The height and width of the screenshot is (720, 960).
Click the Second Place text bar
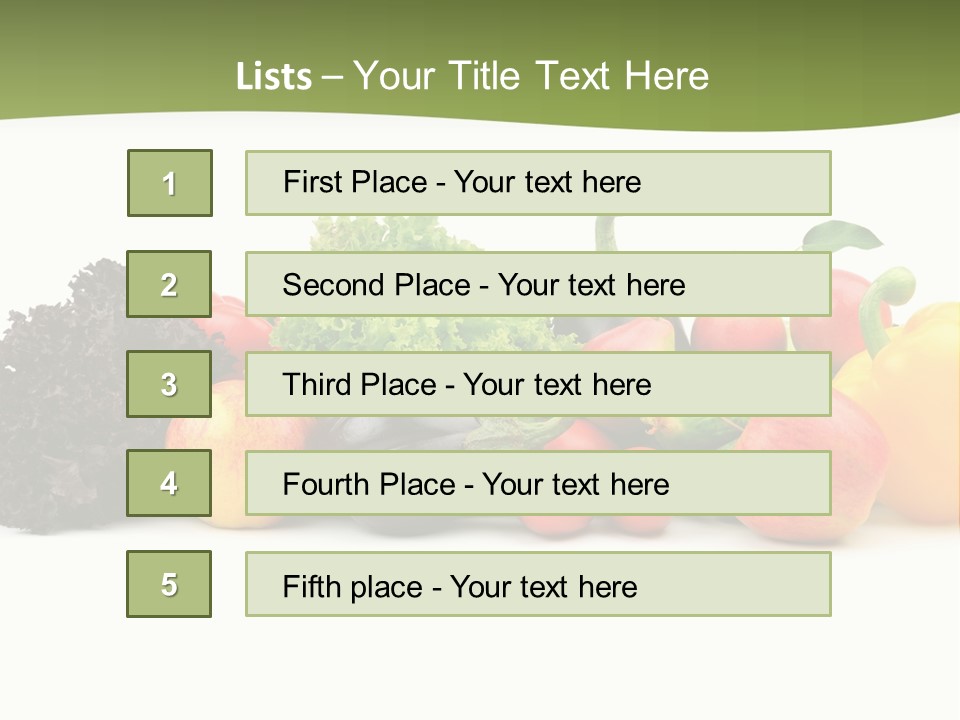click(x=538, y=284)
